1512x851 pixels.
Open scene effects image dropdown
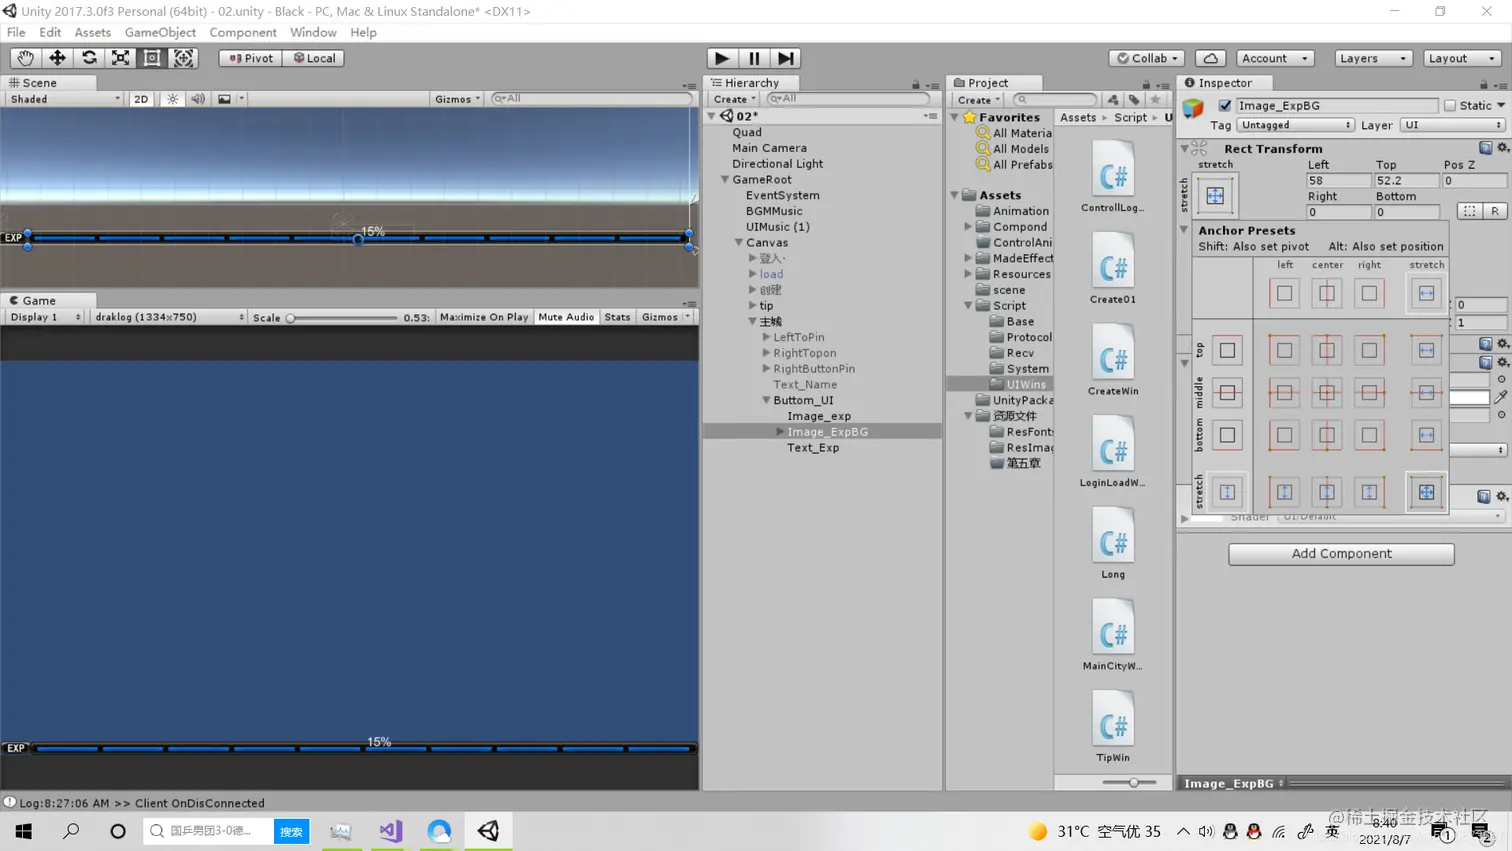coord(230,99)
